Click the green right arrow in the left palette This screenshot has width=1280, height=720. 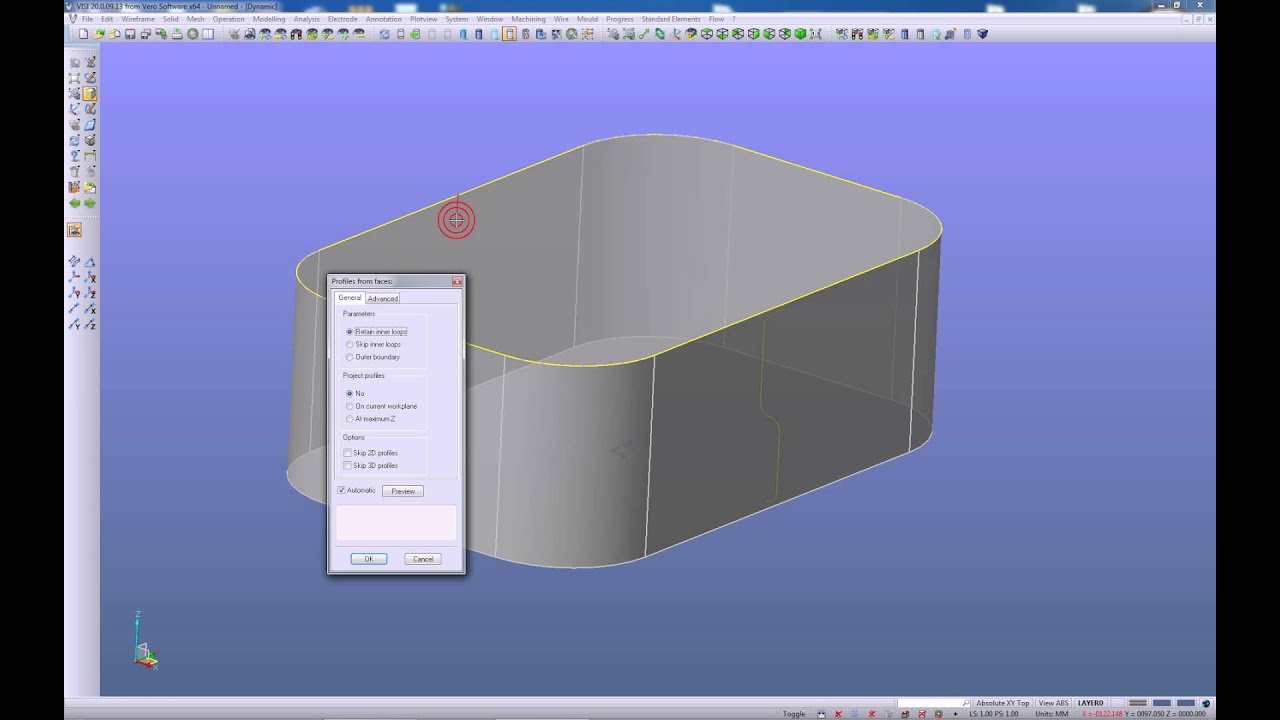(x=90, y=203)
